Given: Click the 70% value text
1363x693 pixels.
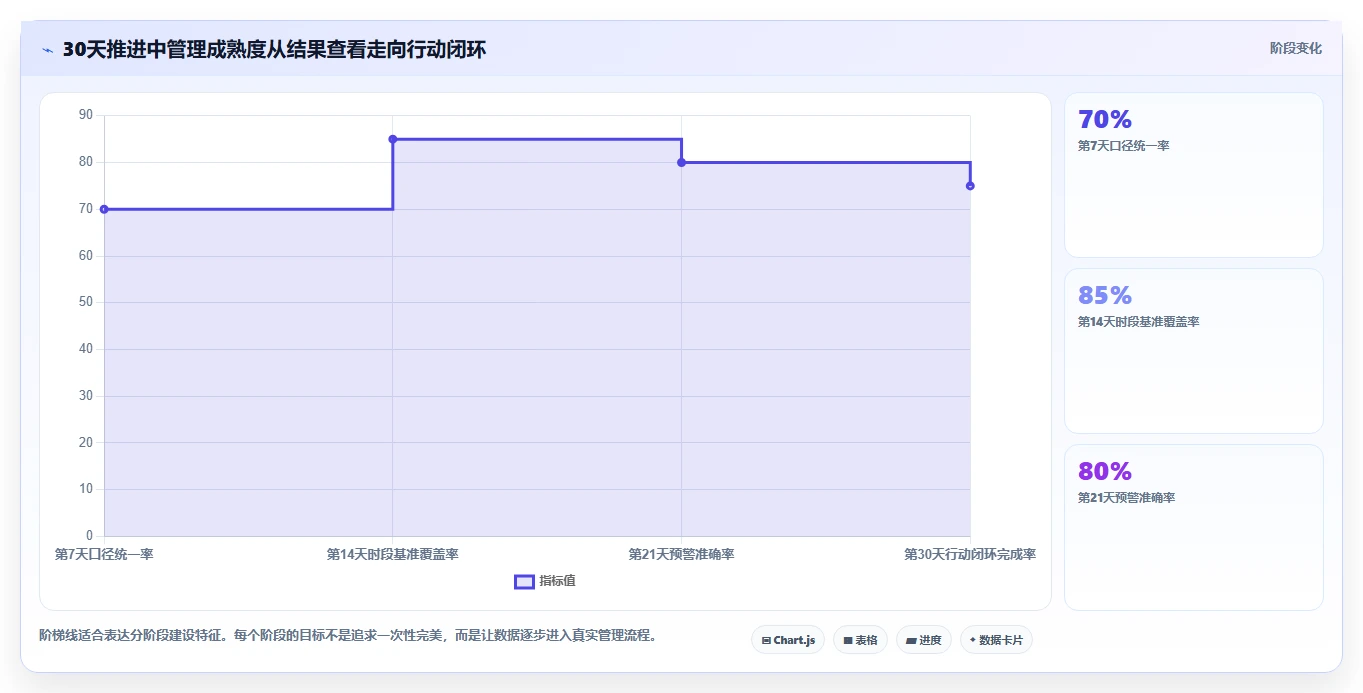Looking at the screenshot, I should click(1105, 120).
